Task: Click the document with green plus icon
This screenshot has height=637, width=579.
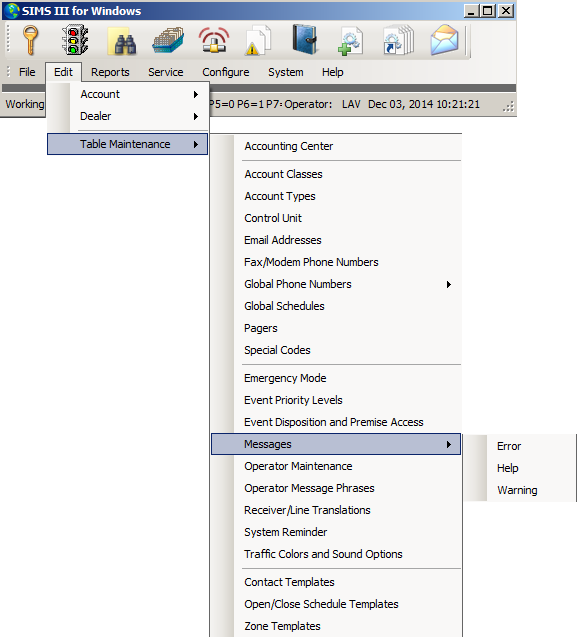Action: pyautogui.click(x=351, y=41)
